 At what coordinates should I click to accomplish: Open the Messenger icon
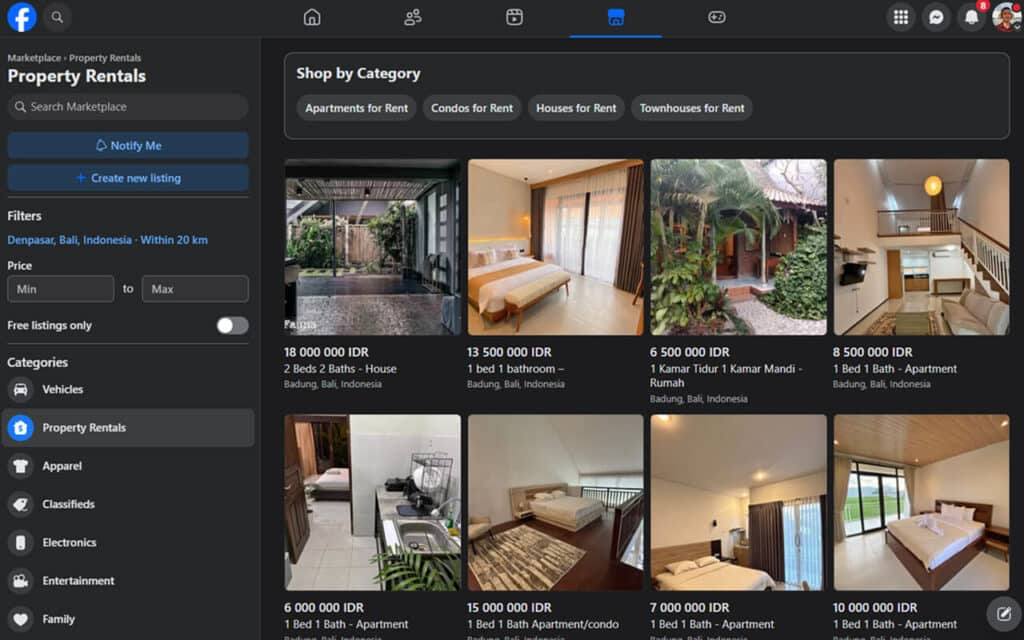tap(936, 17)
